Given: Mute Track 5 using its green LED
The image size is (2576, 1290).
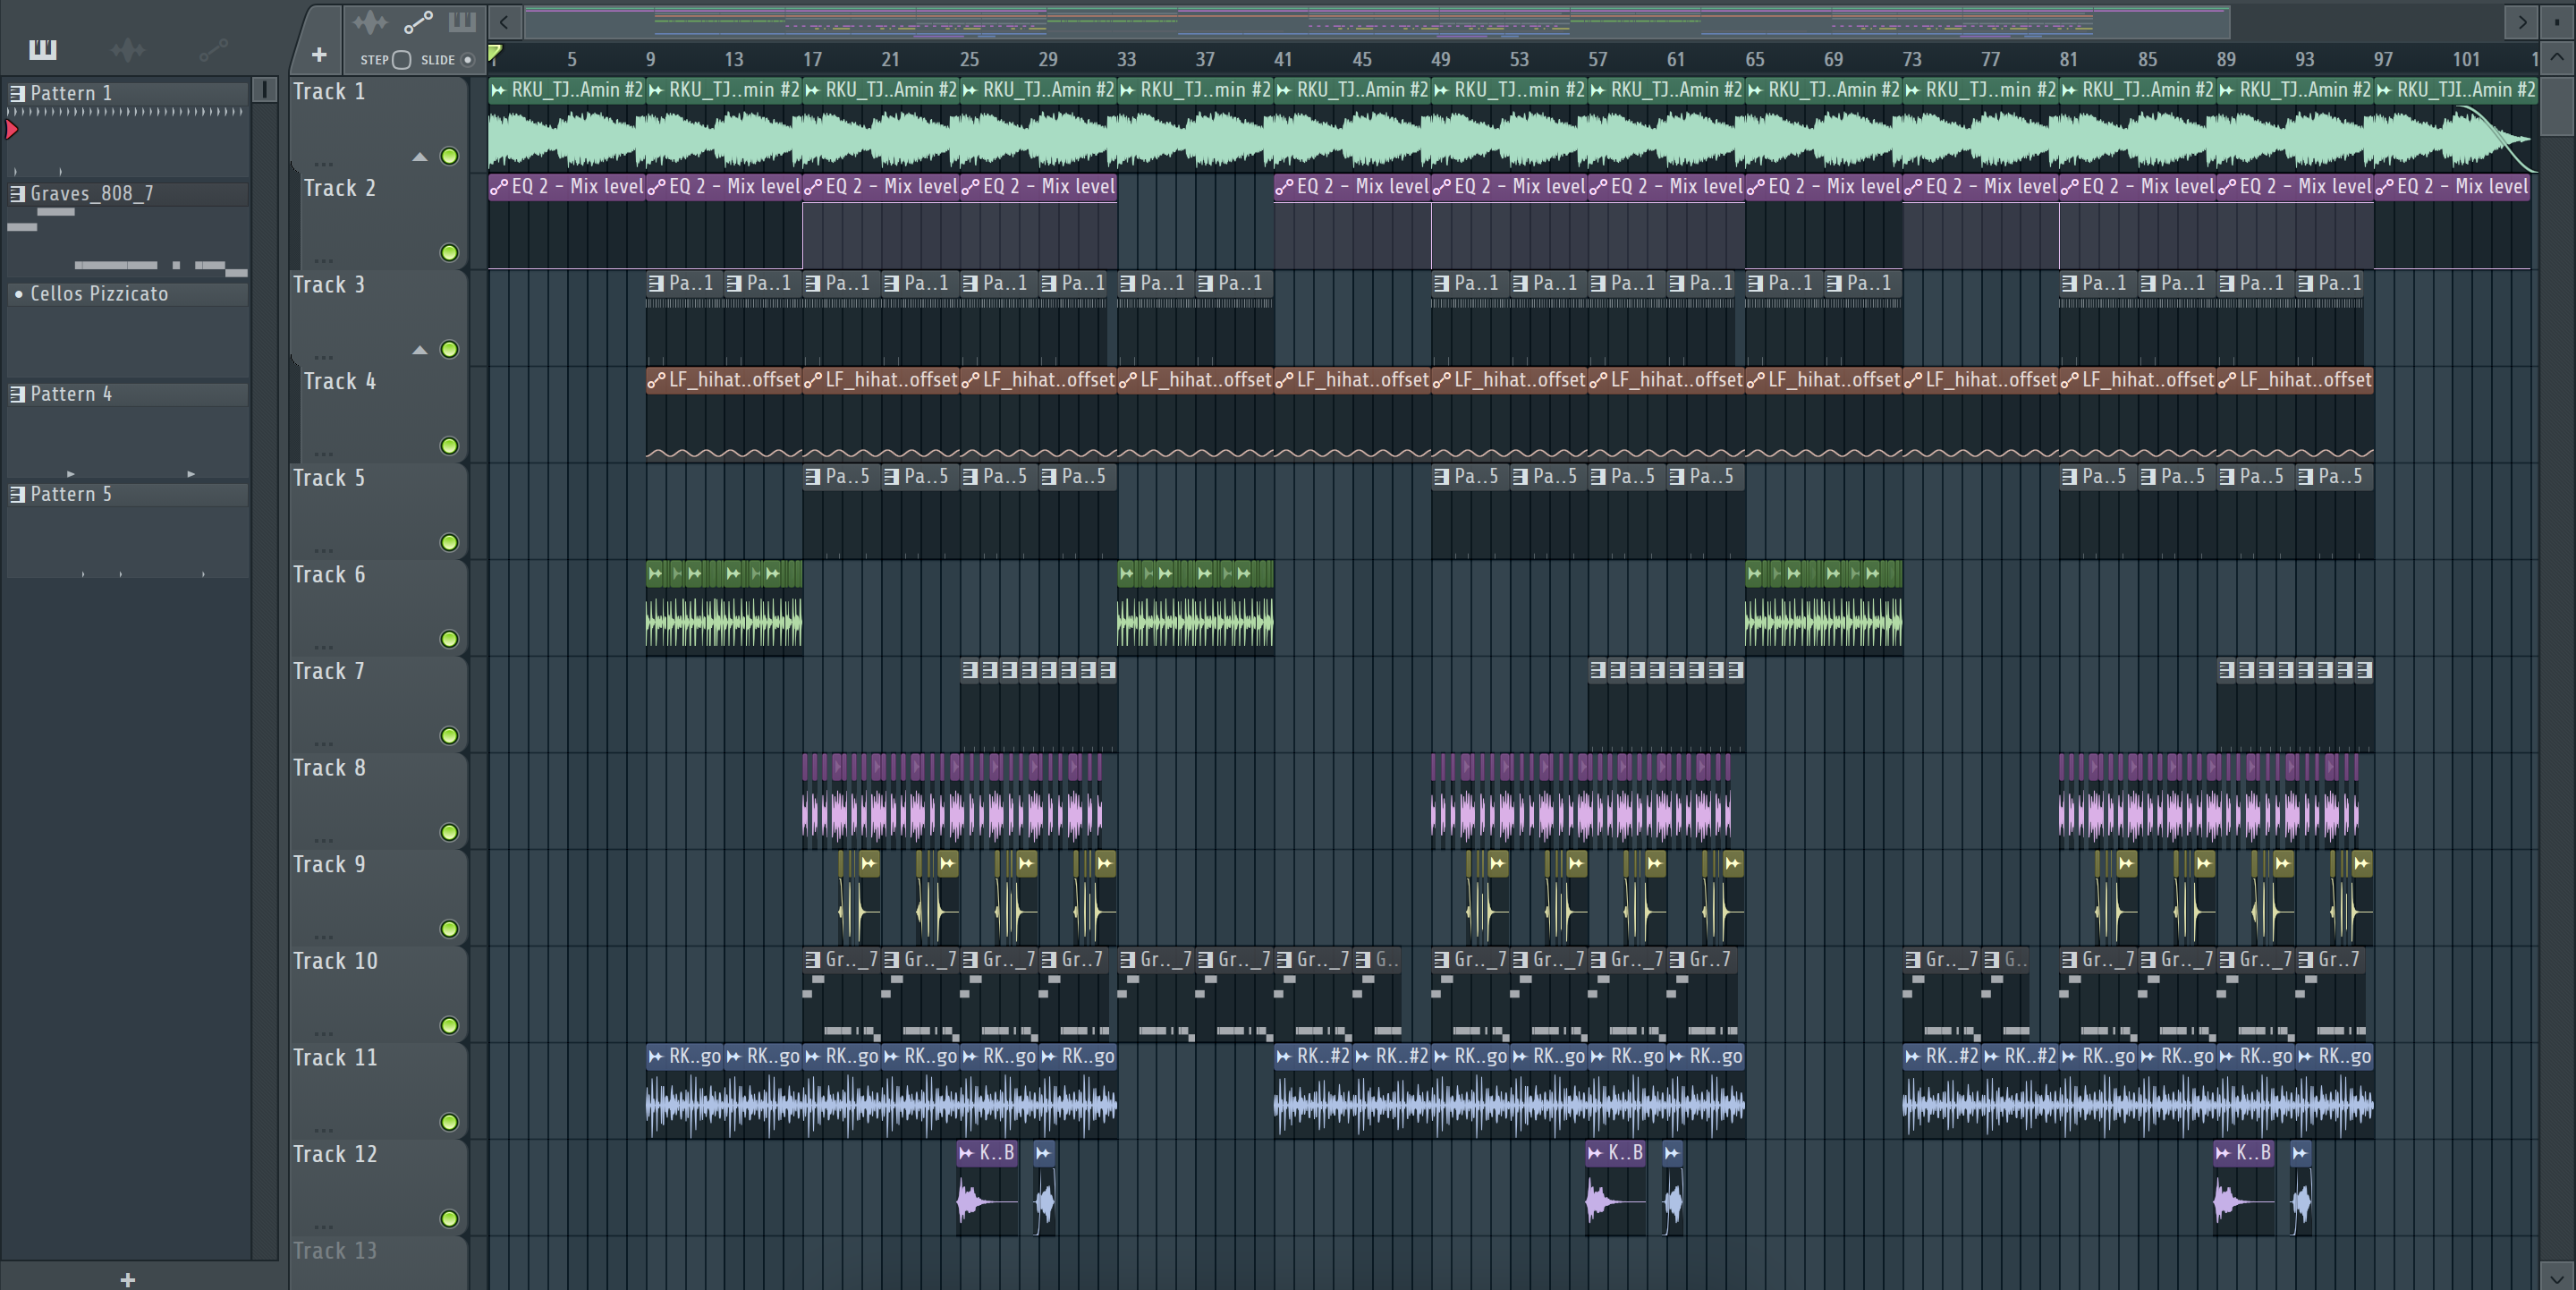Looking at the screenshot, I should [450, 542].
